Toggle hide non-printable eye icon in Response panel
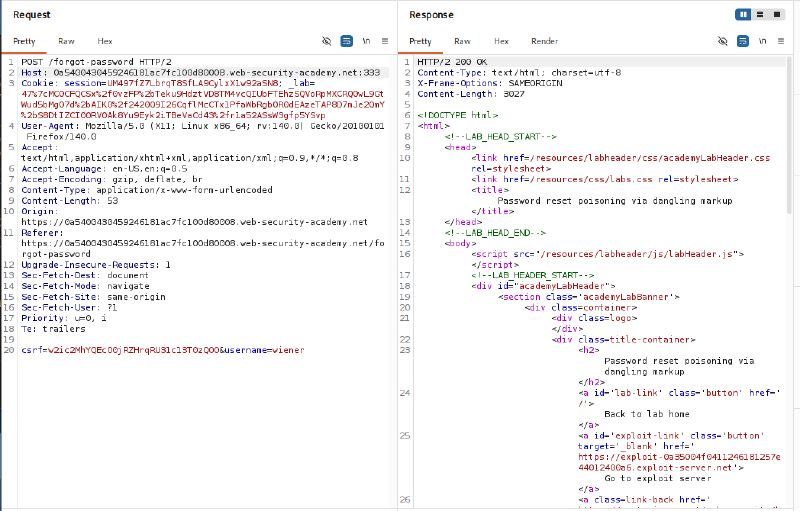The width and height of the screenshot is (800, 511). pos(722,41)
